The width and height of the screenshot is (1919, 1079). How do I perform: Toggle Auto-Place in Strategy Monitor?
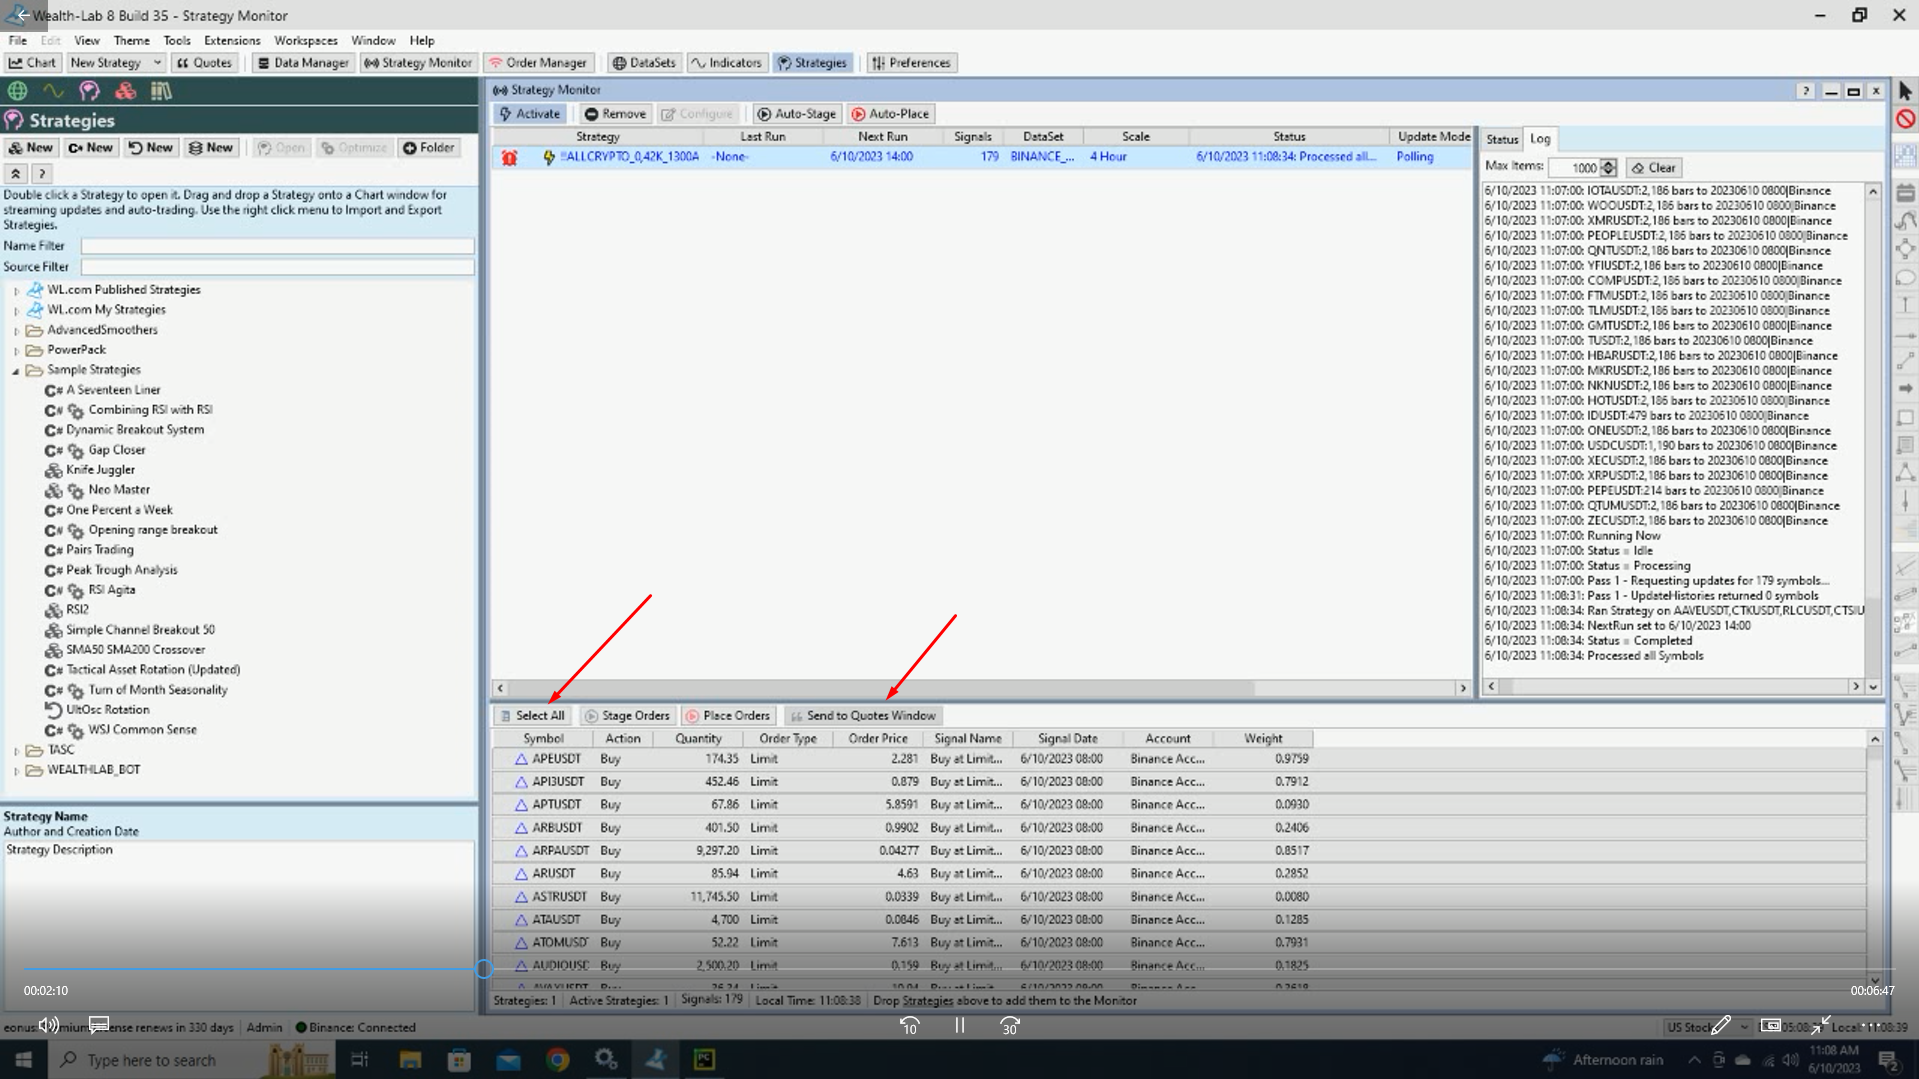click(x=890, y=114)
